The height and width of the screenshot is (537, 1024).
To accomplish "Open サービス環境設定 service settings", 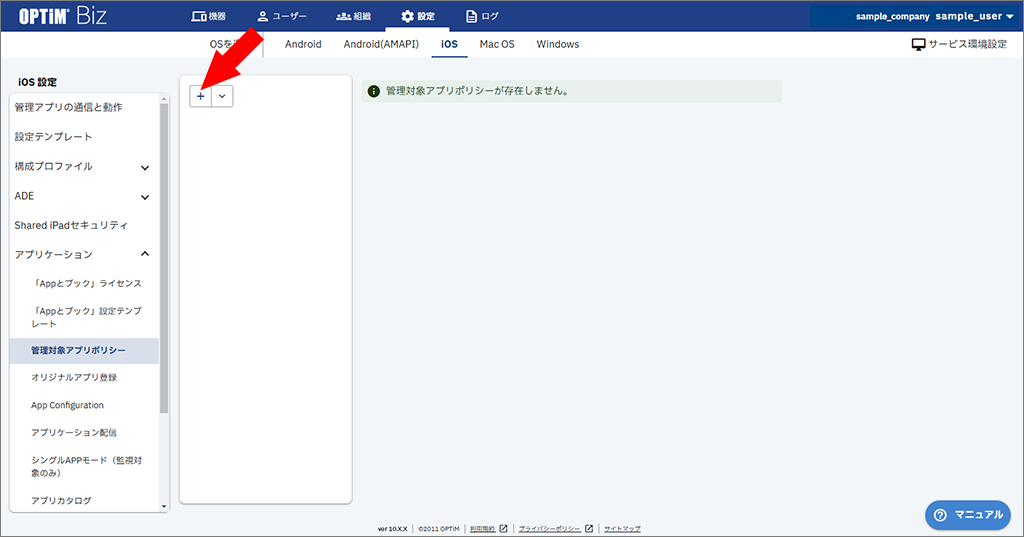I will coord(959,44).
